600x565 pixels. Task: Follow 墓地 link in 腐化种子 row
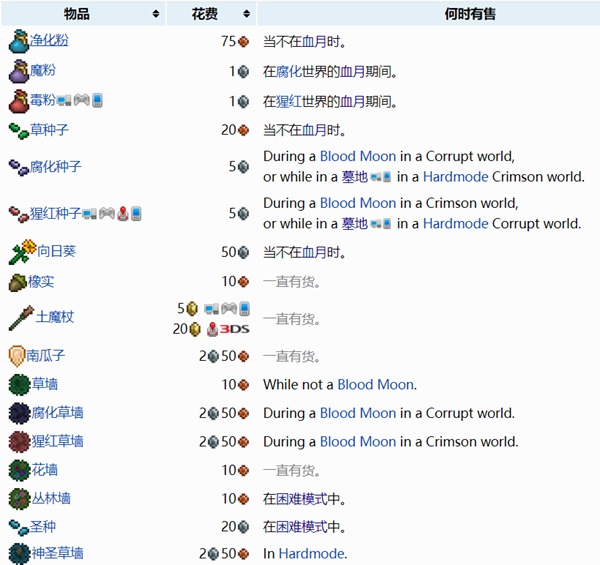coord(355,177)
